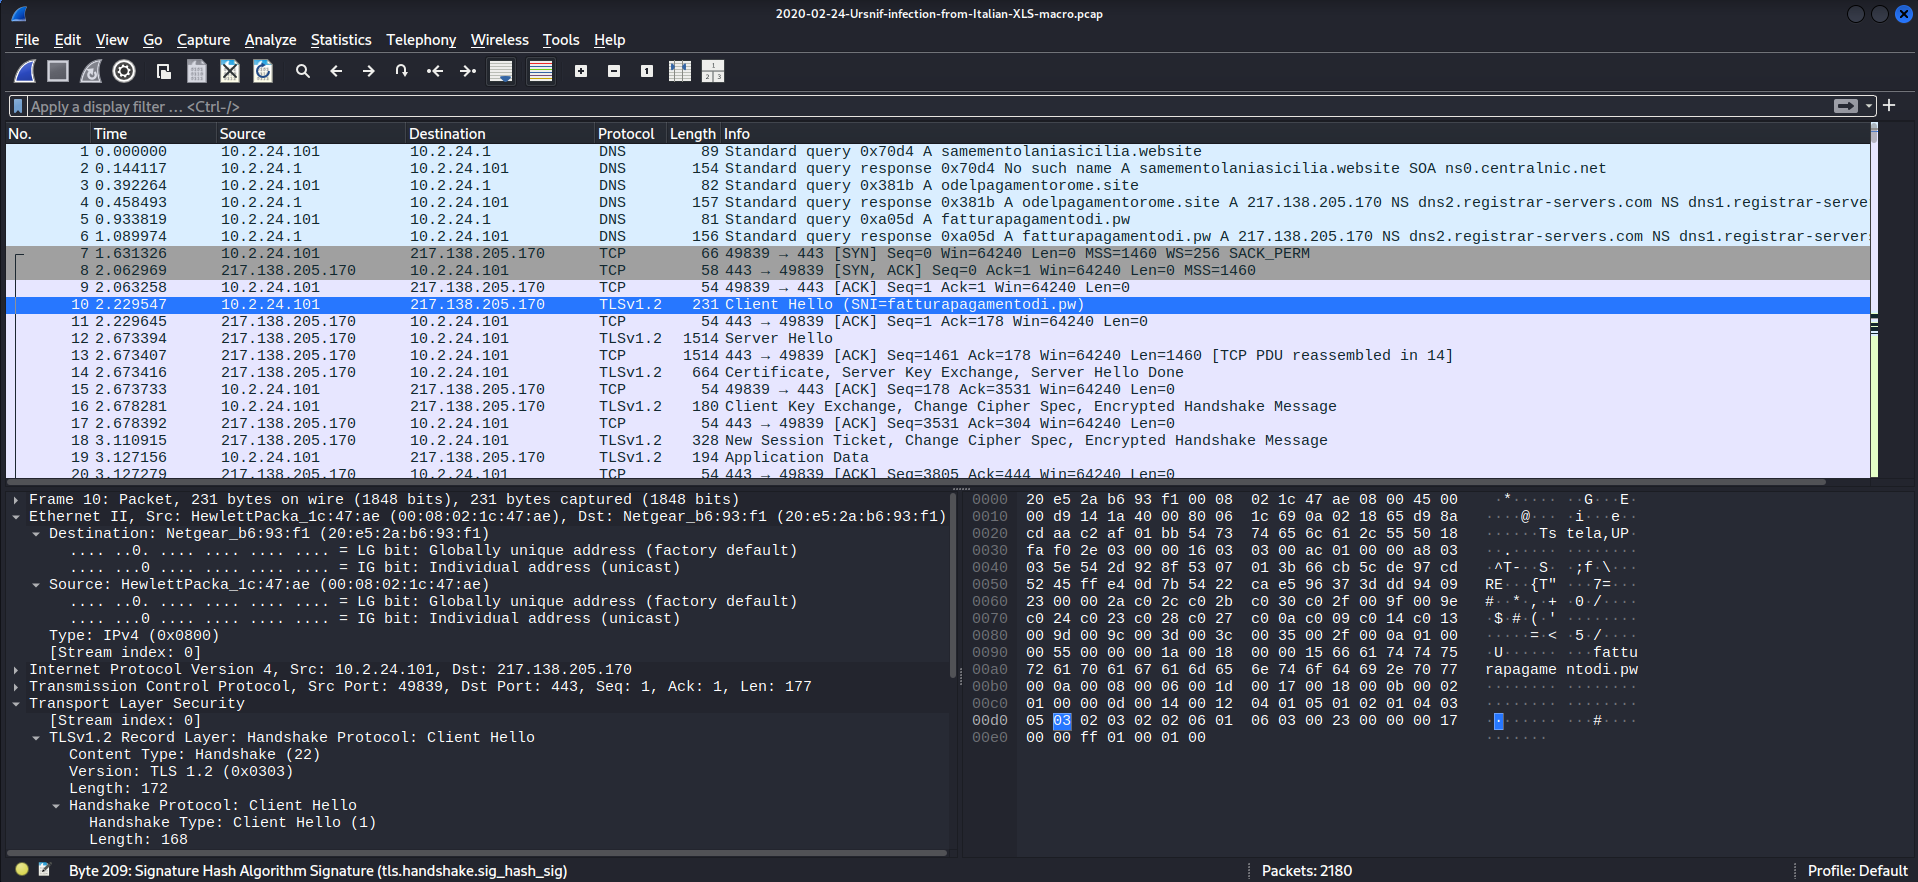The width and height of the screenshot is (1918, 882).
Task: Zoom out the main window text
Action: pos(614,71)
